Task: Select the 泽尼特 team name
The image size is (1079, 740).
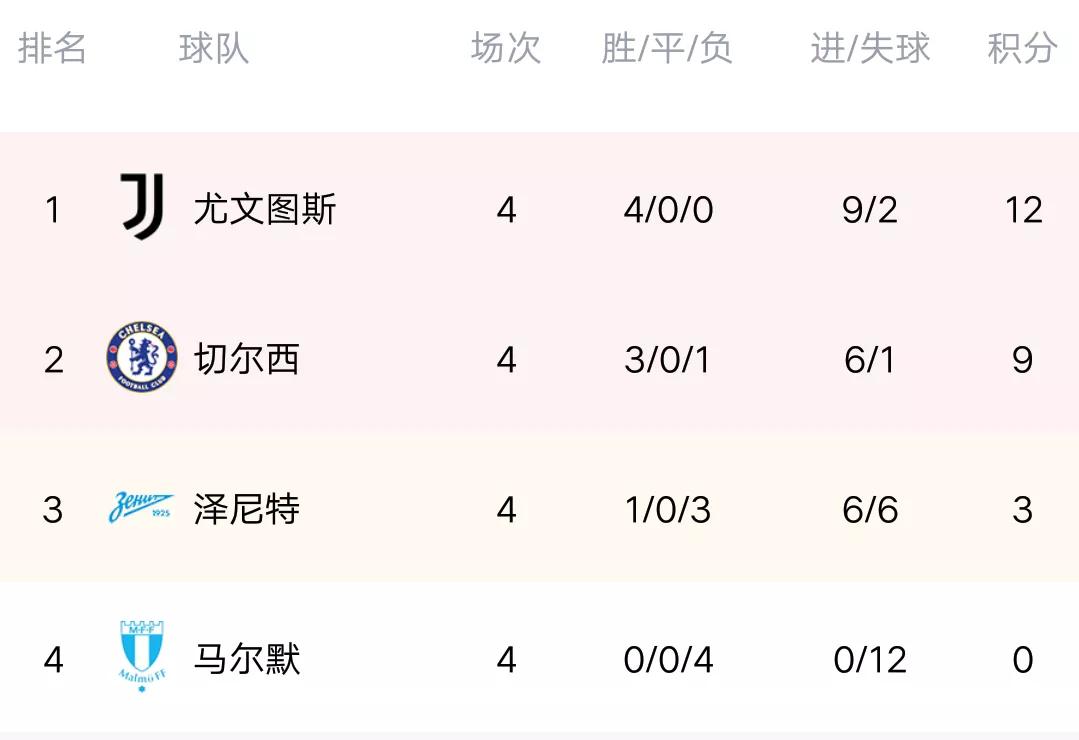Action: [247, 510]
